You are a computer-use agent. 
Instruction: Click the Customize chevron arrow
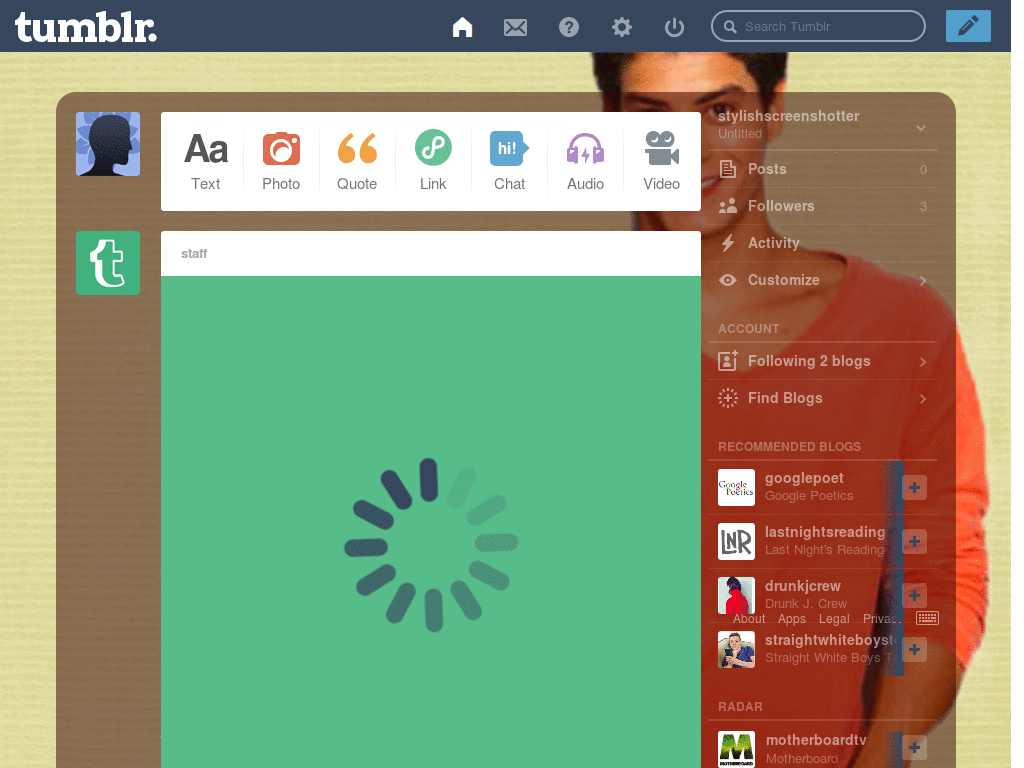(923, 281)
